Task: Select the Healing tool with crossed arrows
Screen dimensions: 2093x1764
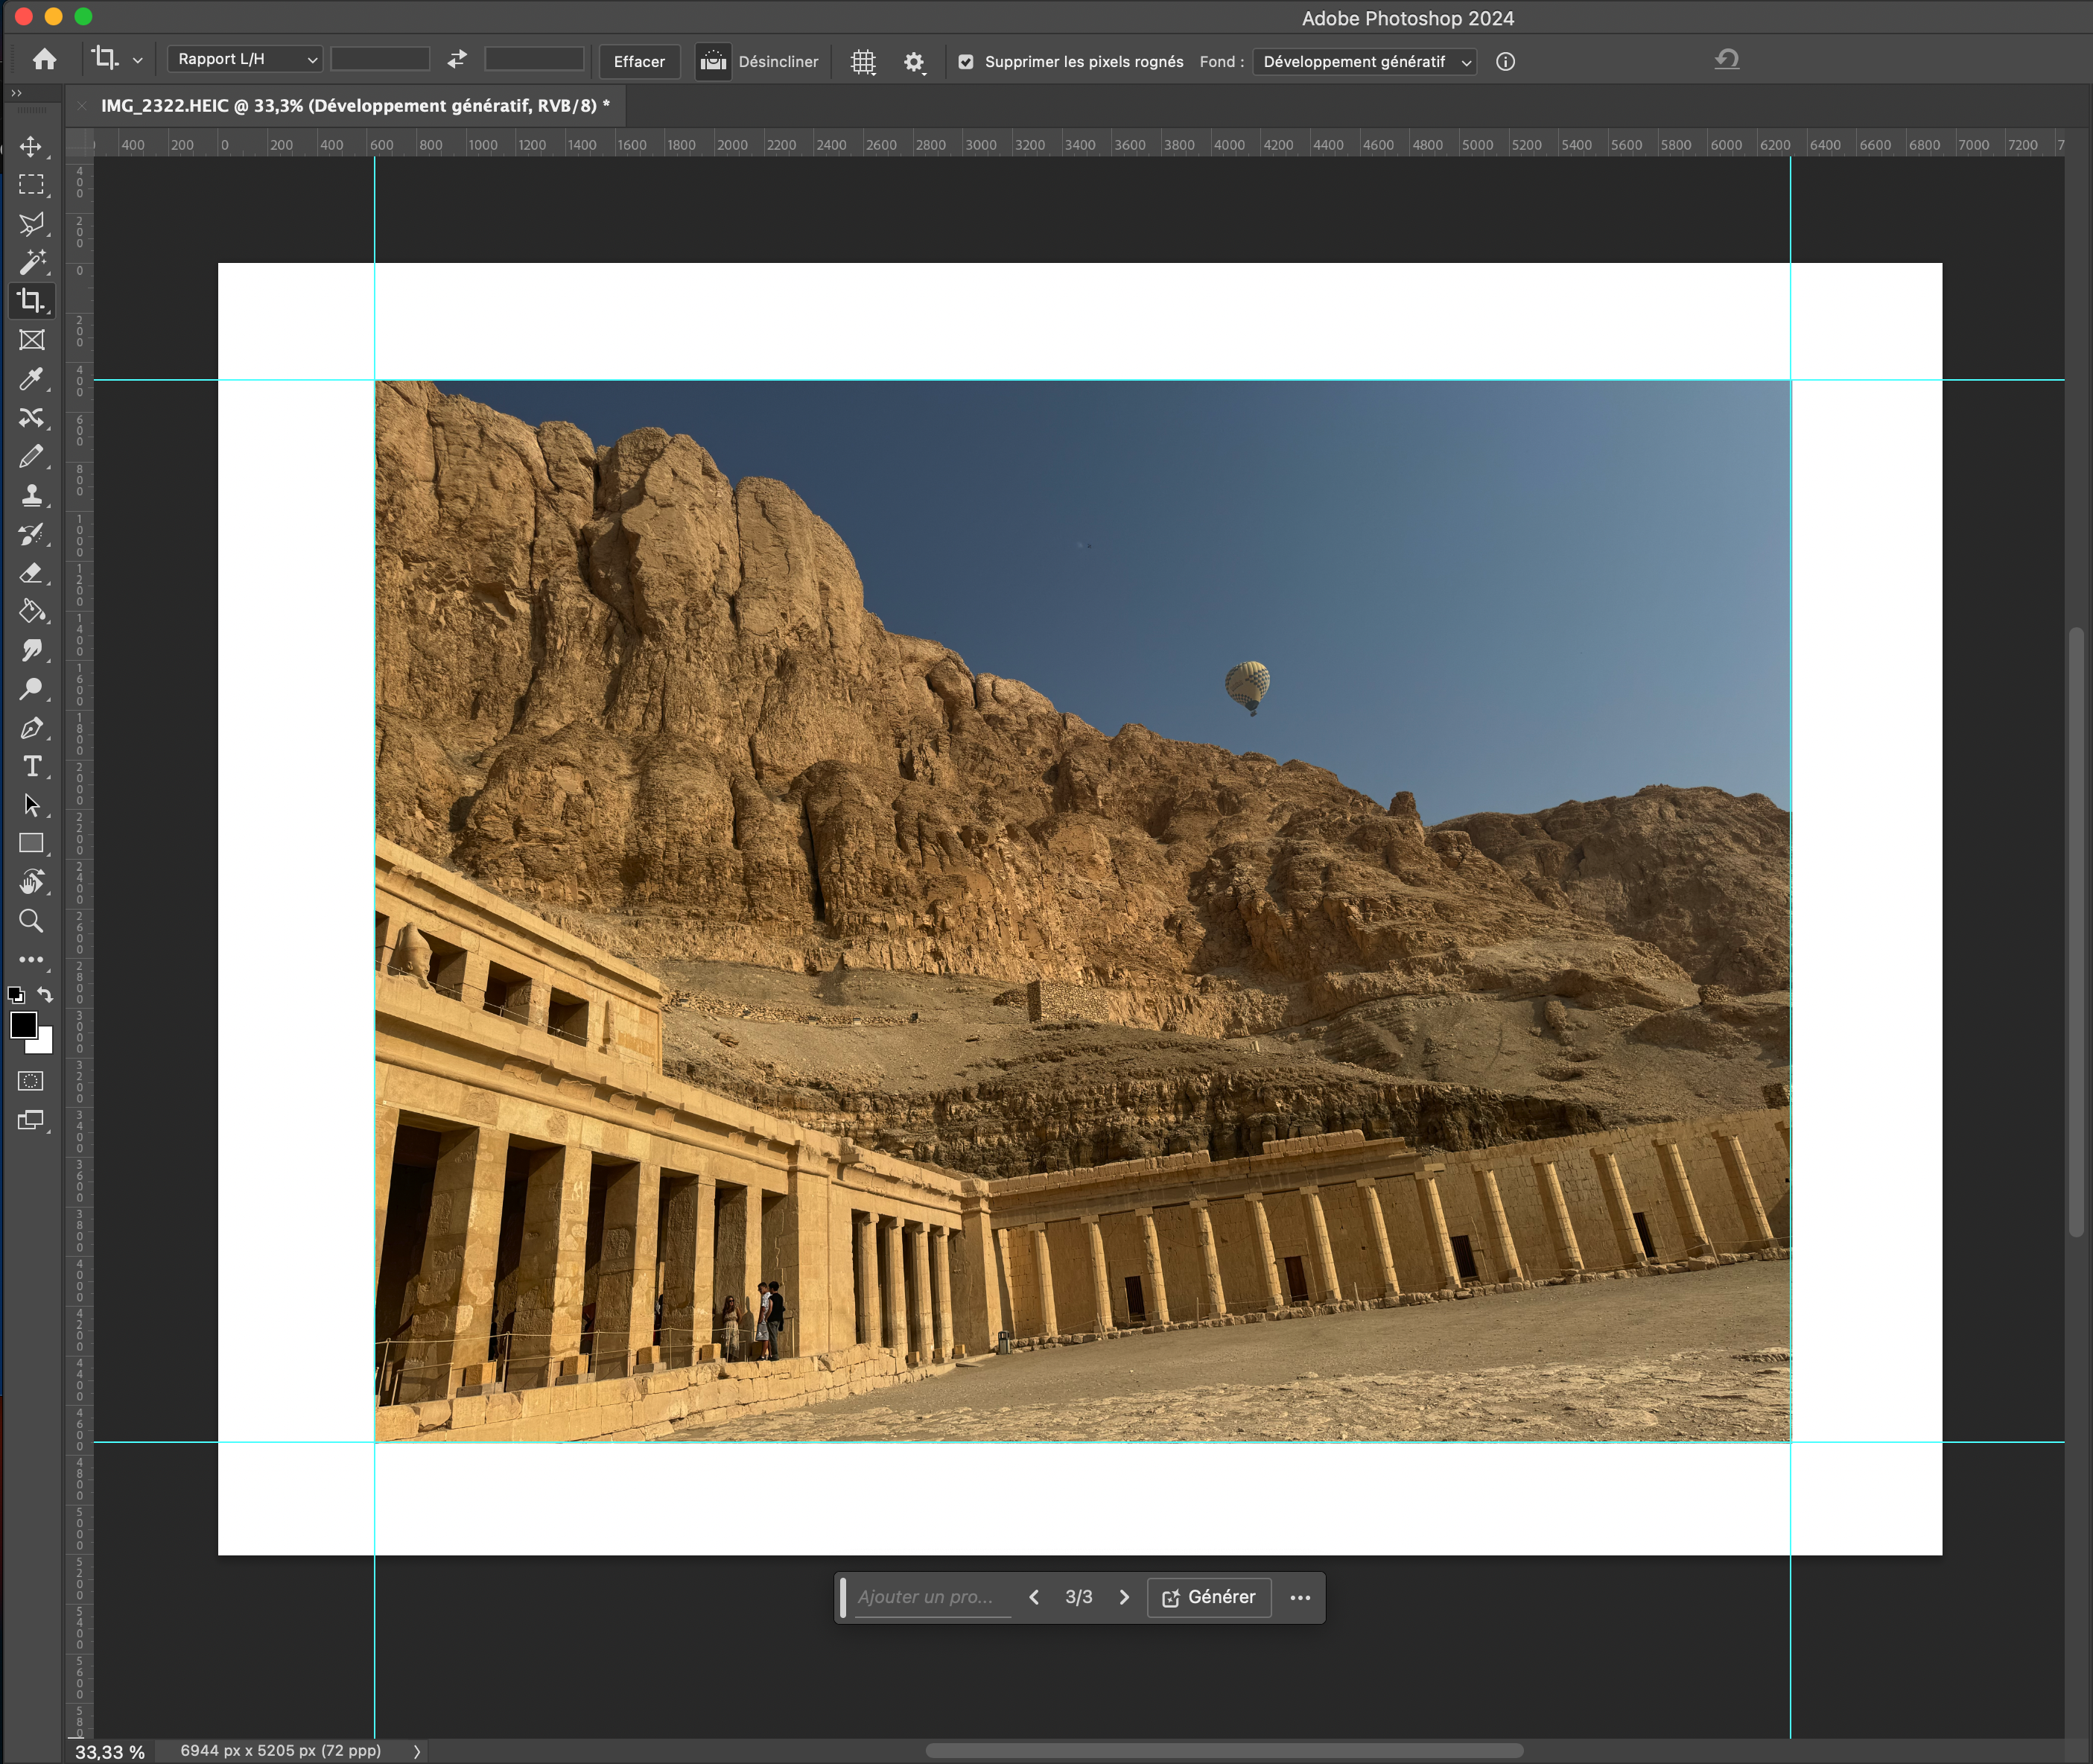Action: pyautogui.click(x=31, y=417)
